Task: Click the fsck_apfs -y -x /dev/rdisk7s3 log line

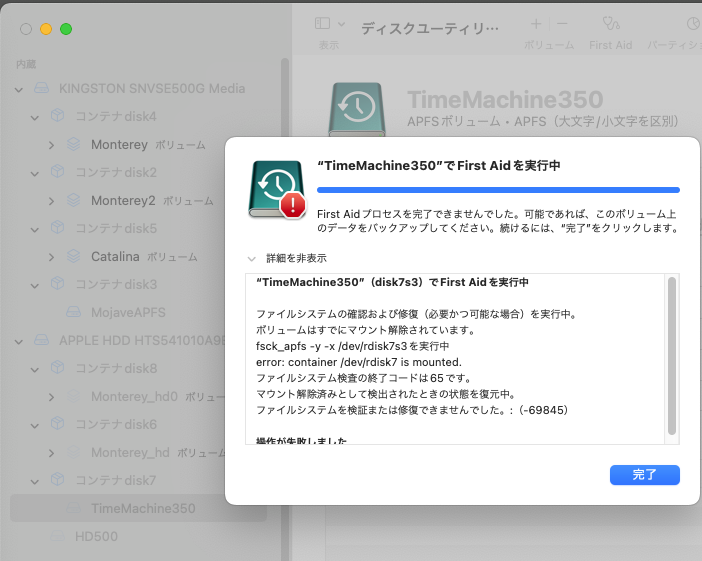Action: pos(352,346)
